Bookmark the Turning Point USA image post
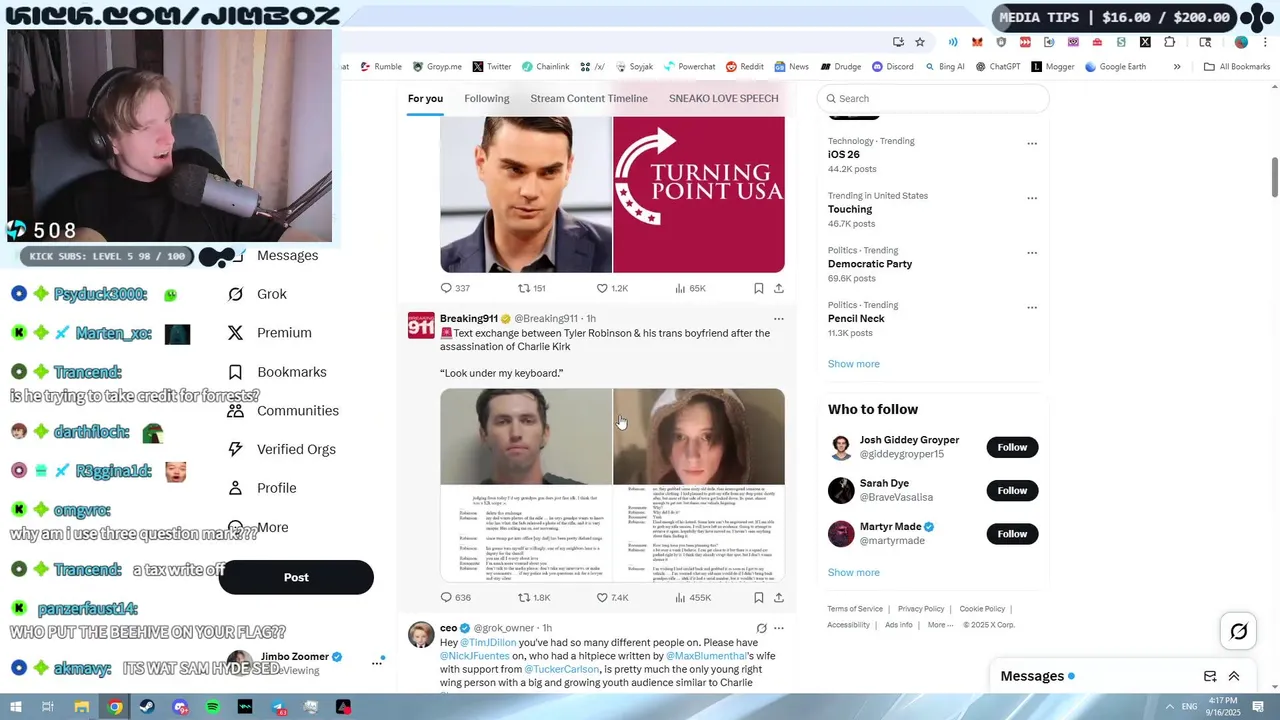This screenshot has width=1280, height=720. point(759,288)
